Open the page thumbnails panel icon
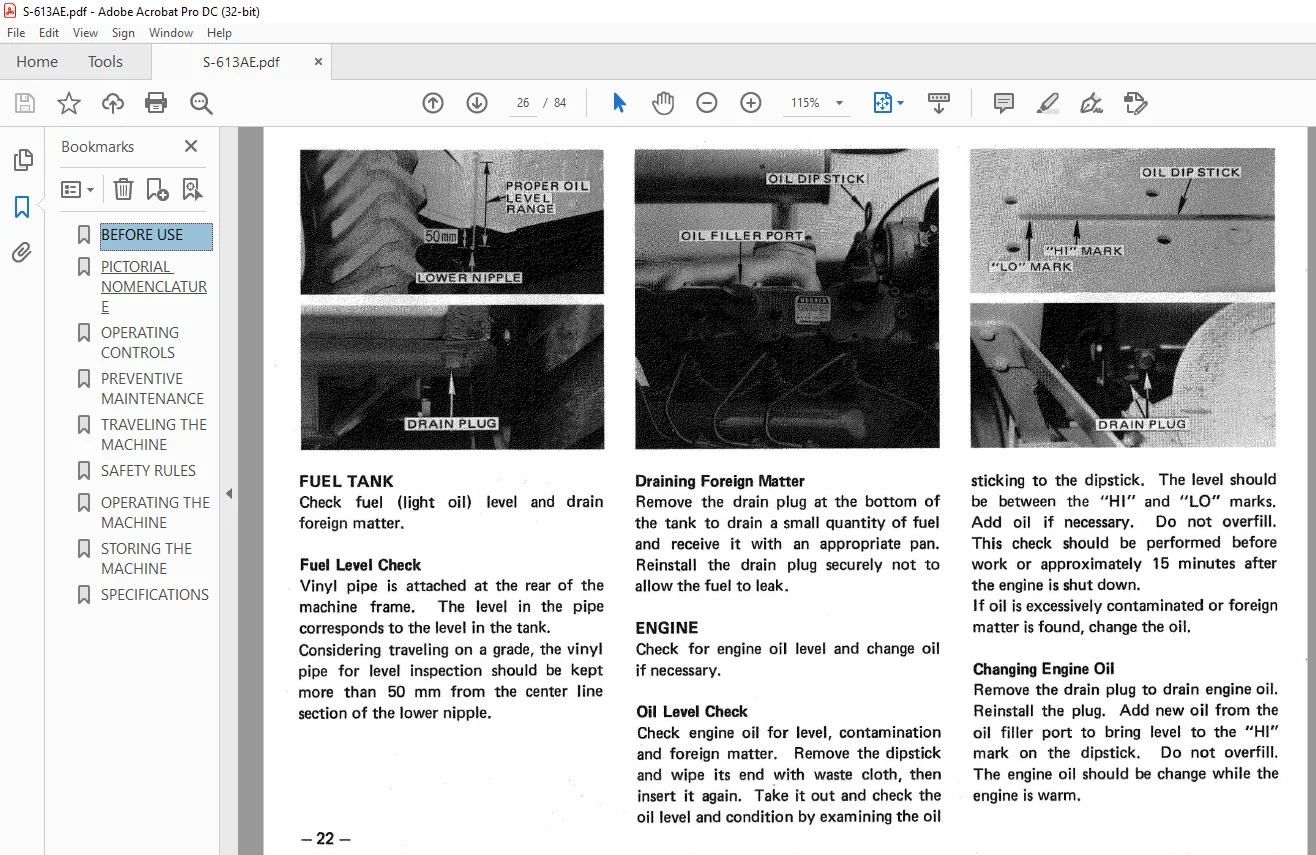The width and height of the screenshot is (1316, 855). click(x=22, y=160)
